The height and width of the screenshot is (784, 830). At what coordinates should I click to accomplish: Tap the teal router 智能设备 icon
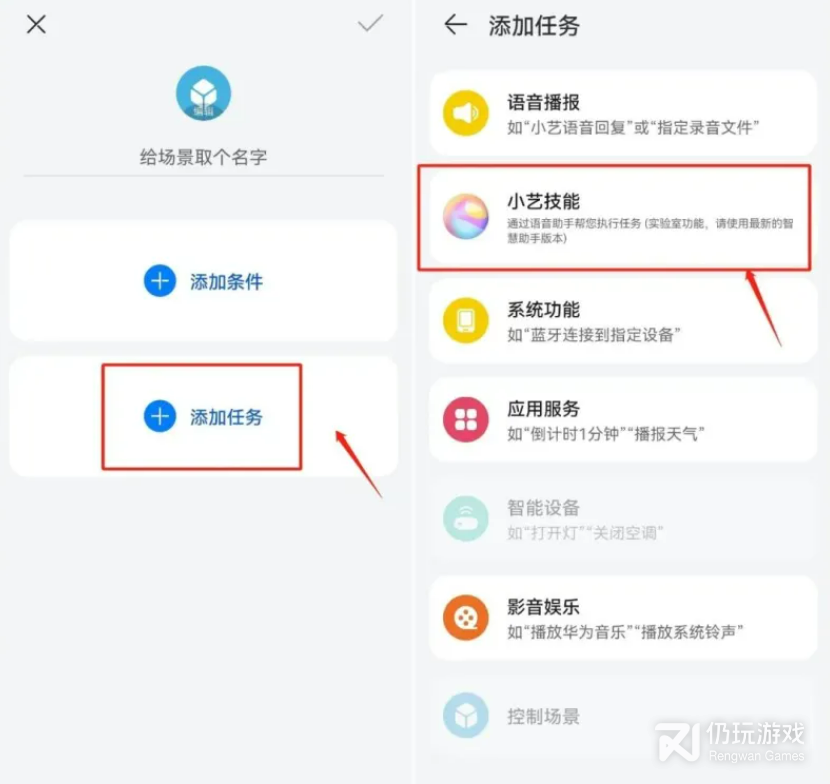466,518
